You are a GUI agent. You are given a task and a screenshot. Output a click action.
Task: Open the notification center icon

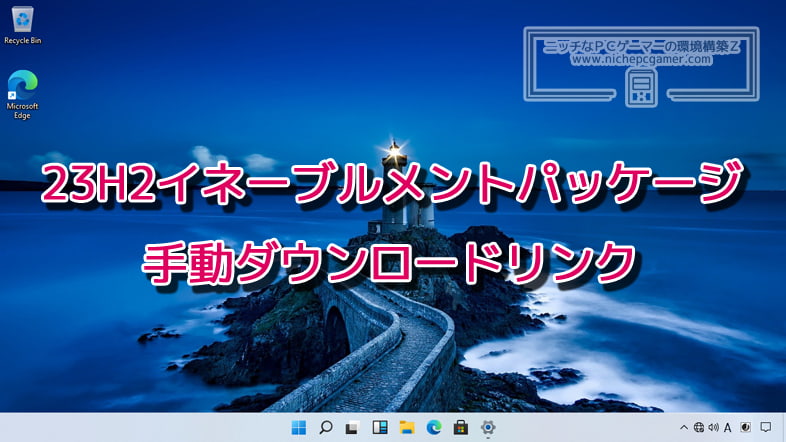[x=766, y=427]
